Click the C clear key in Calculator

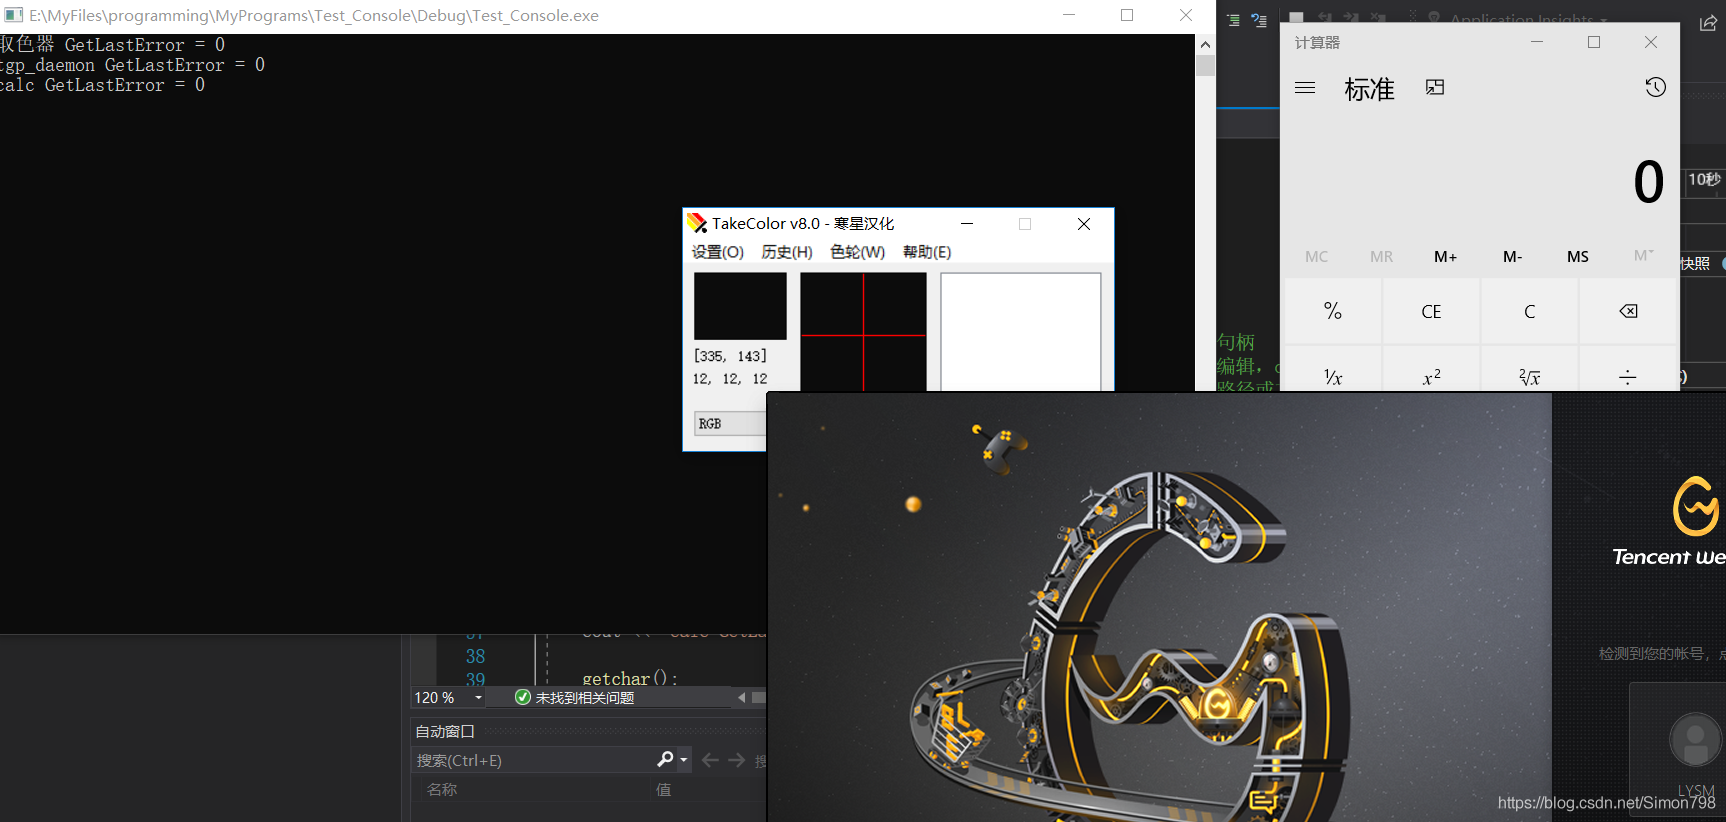coord(1529,311)
